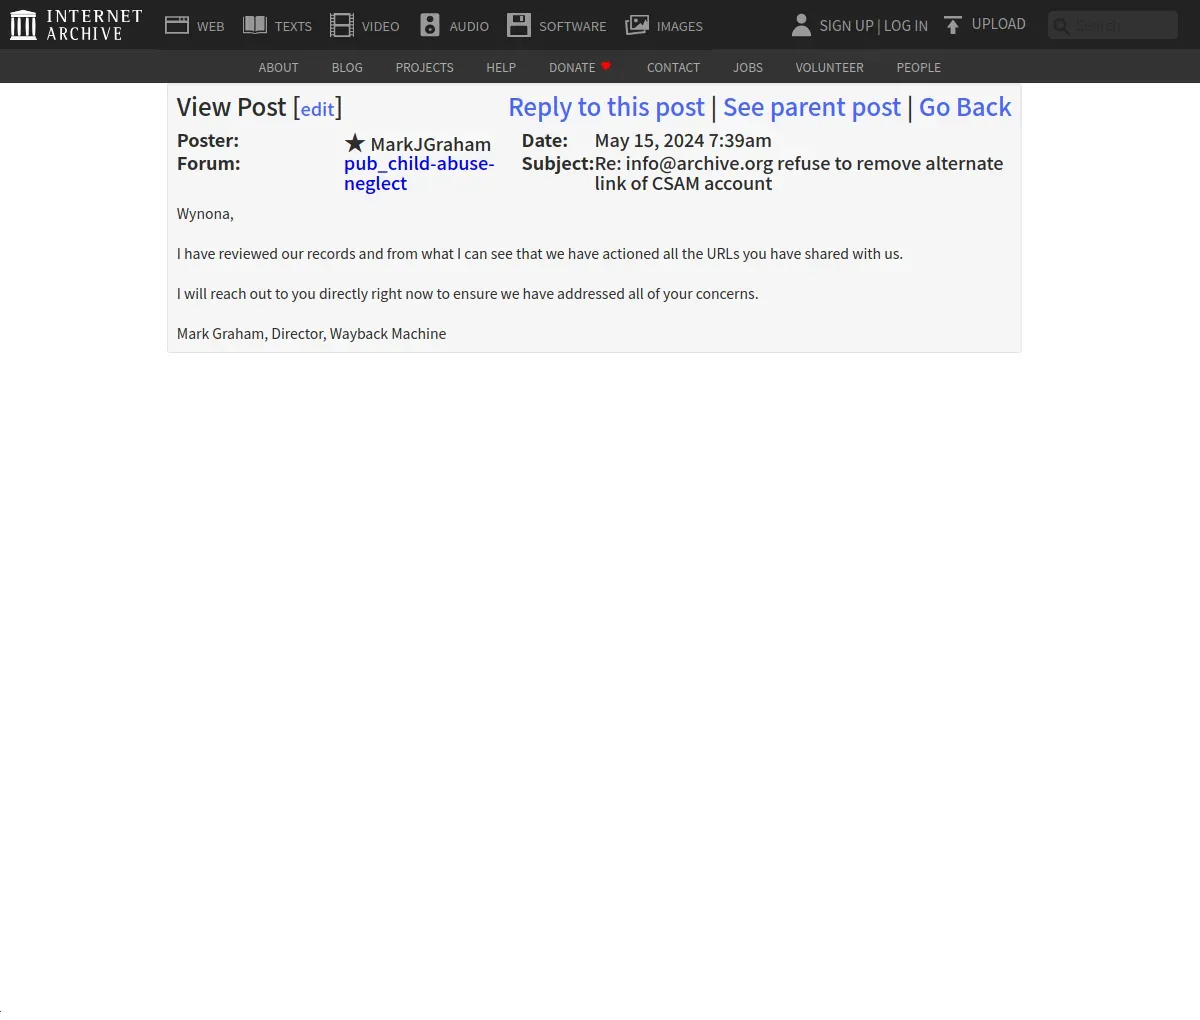
Task: Click the edit link next to View Post
Action: click(317, 109)
